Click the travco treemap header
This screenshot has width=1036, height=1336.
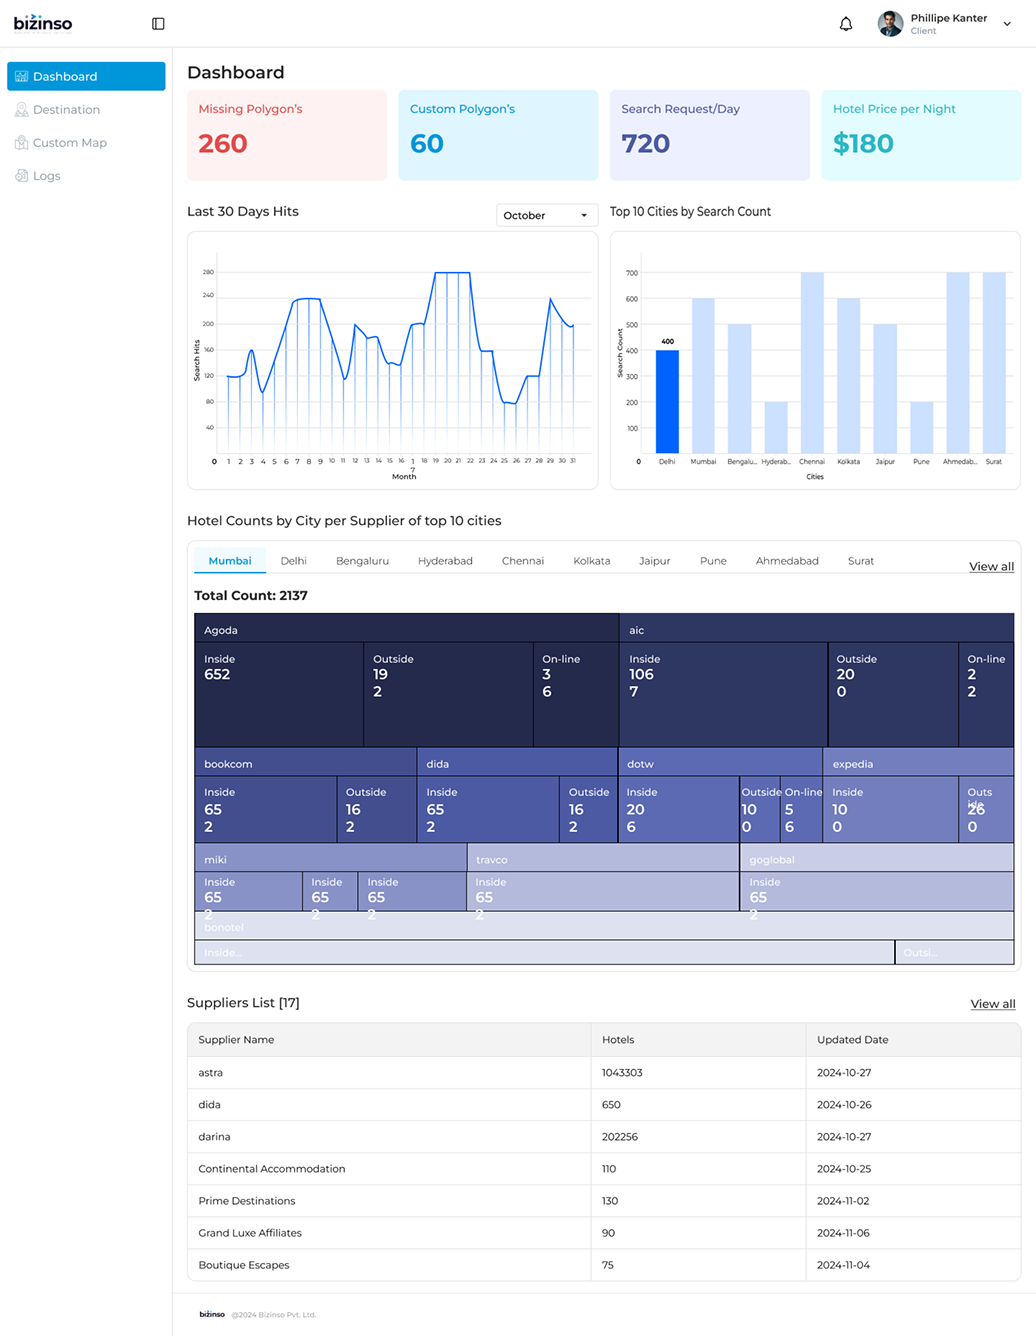tap(603, 859)
